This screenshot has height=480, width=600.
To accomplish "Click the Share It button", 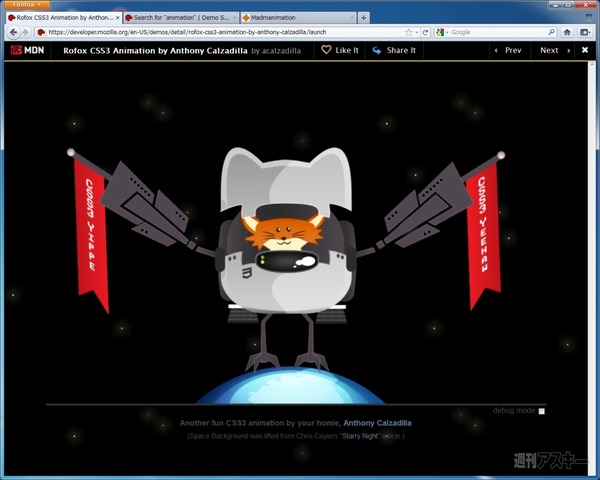I will pyautogui.click(x=394, y=50).
